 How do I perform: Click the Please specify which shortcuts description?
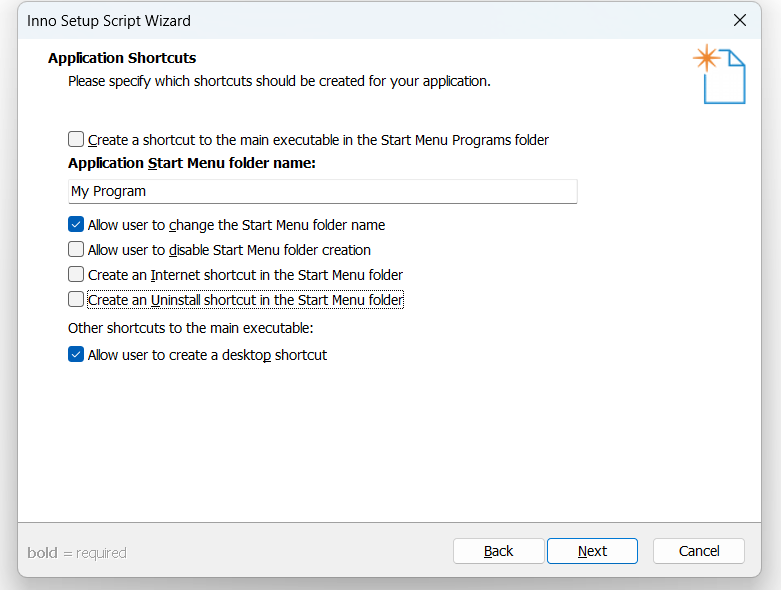[x=279, y=81]
